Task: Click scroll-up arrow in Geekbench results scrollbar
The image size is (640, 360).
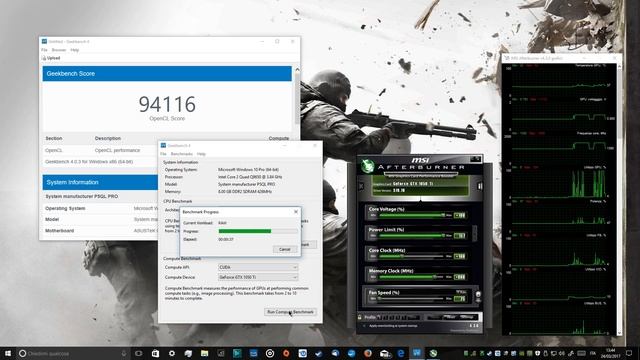Action: [x=297, y=70]
